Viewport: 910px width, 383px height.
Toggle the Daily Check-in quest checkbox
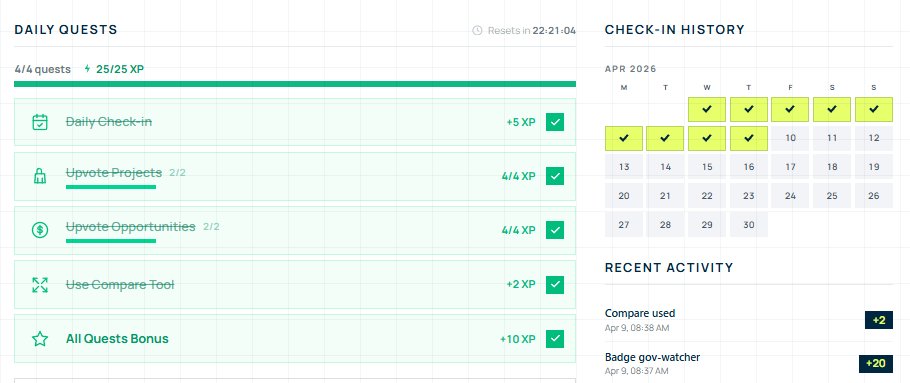coord(555,122)
